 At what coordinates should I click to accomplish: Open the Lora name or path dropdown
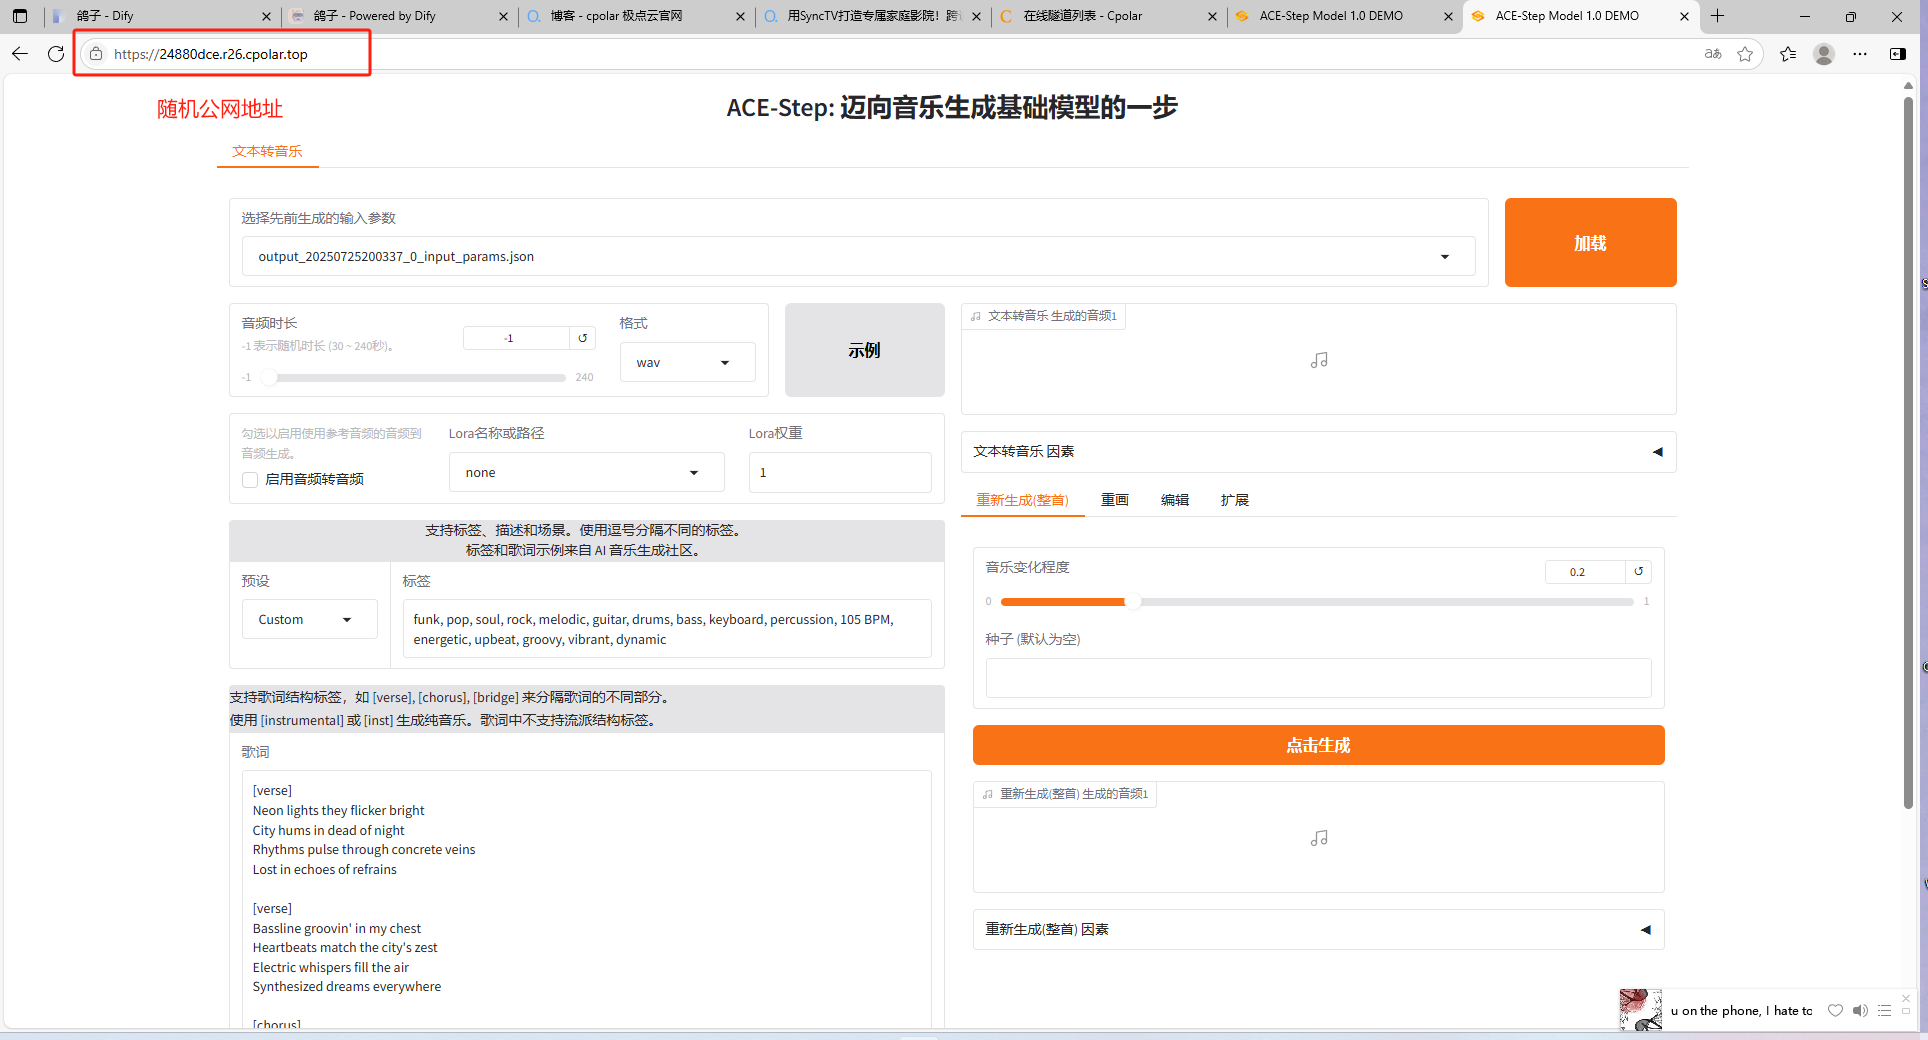(x=586, y=472)
